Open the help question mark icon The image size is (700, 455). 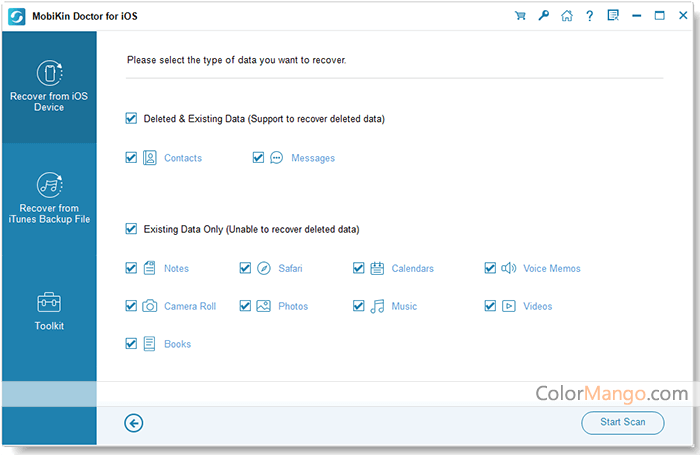(x=590, y=16)
